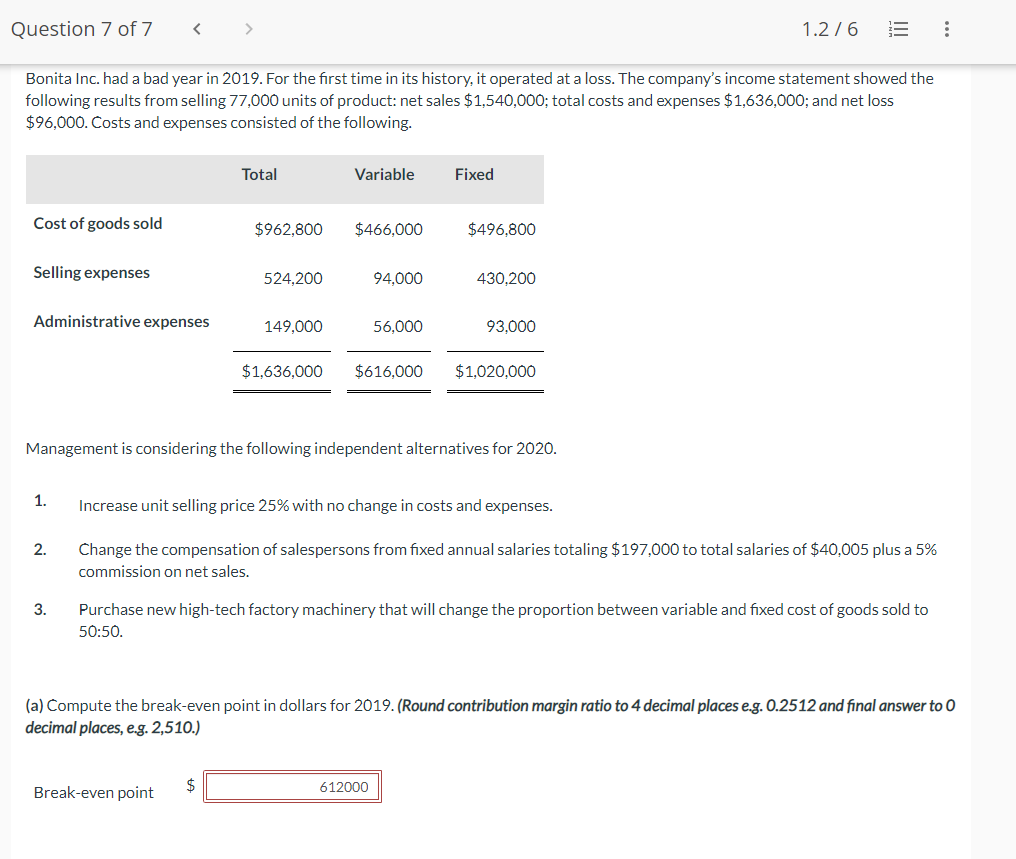Select the 524,200 selling total cell

(x=293, y=279)
